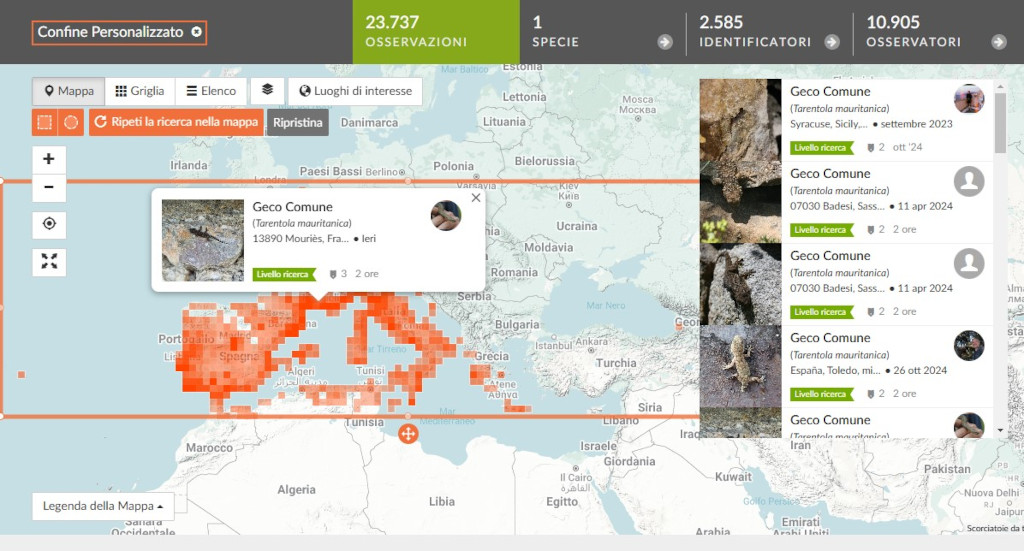The image size is (1024, 551).
Task: Remove the Confine Personalizzato filter
Action: tap(196, 32)
